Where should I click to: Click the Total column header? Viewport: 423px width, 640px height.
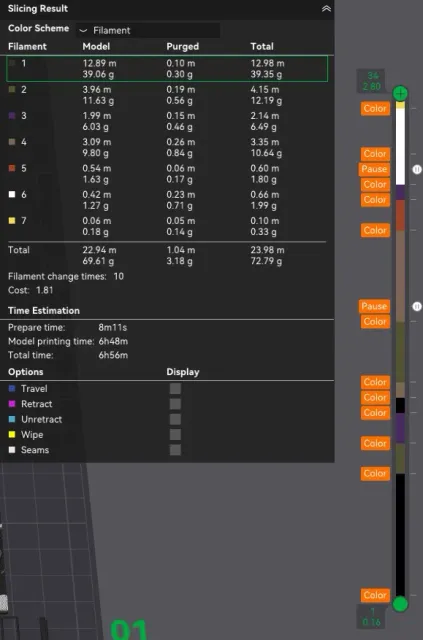[x=262, y=47]
